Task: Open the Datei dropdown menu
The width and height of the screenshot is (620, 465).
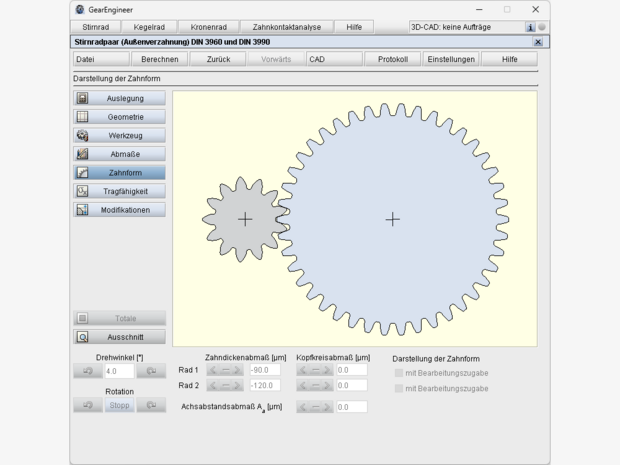Action: point(98,59)
